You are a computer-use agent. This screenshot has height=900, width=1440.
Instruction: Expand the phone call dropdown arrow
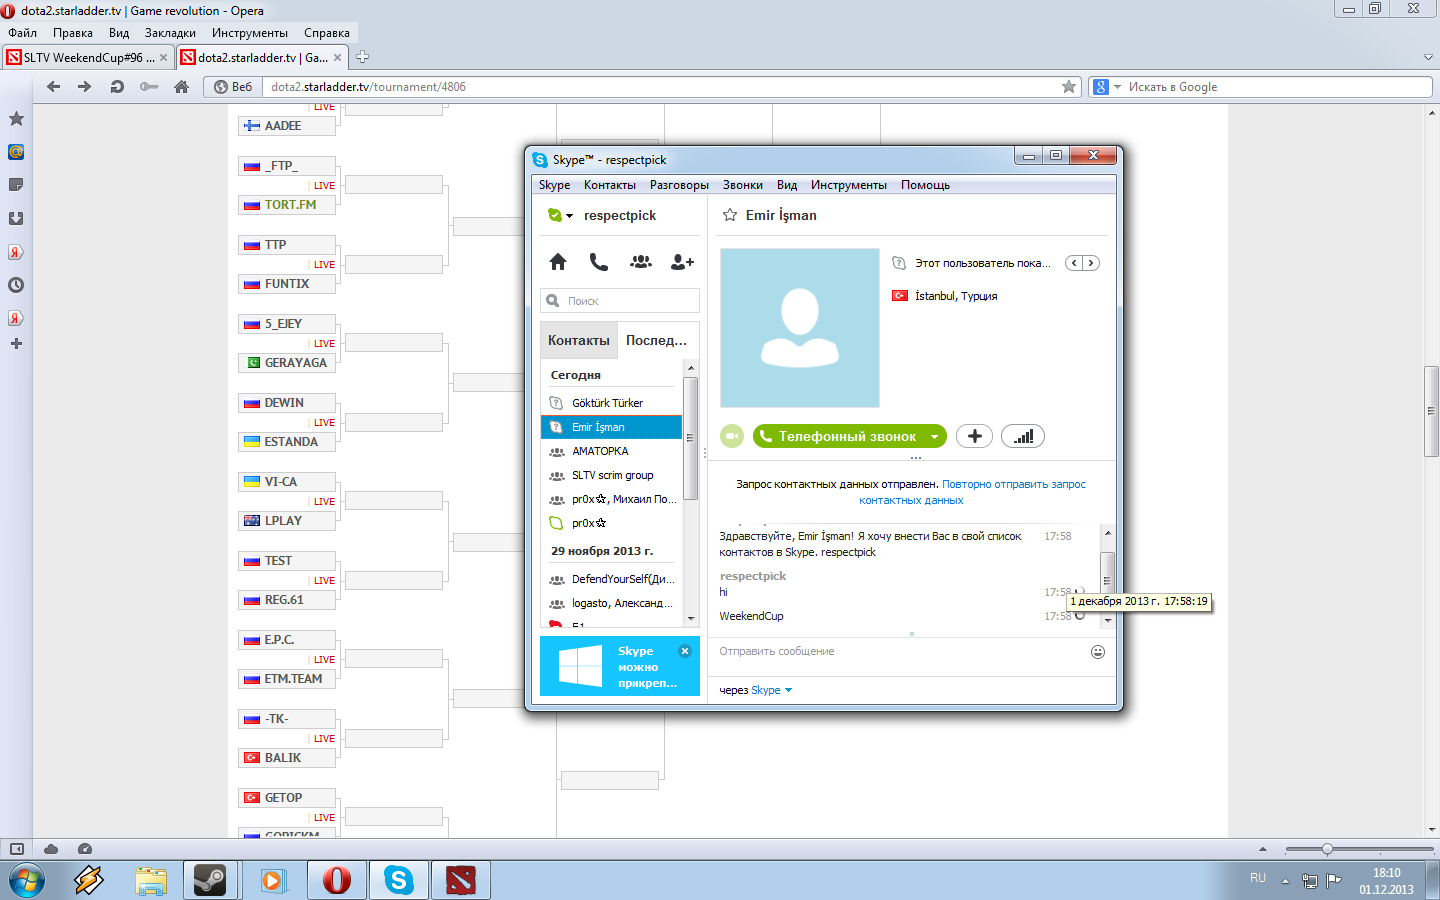coord(934,436)
